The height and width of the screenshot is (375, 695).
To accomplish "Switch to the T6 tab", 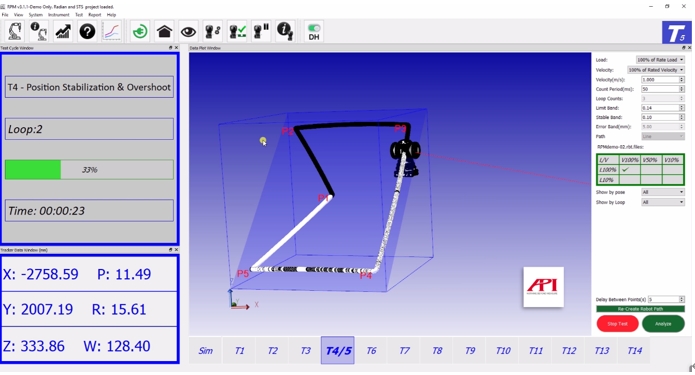I will [x=371, y=351].
